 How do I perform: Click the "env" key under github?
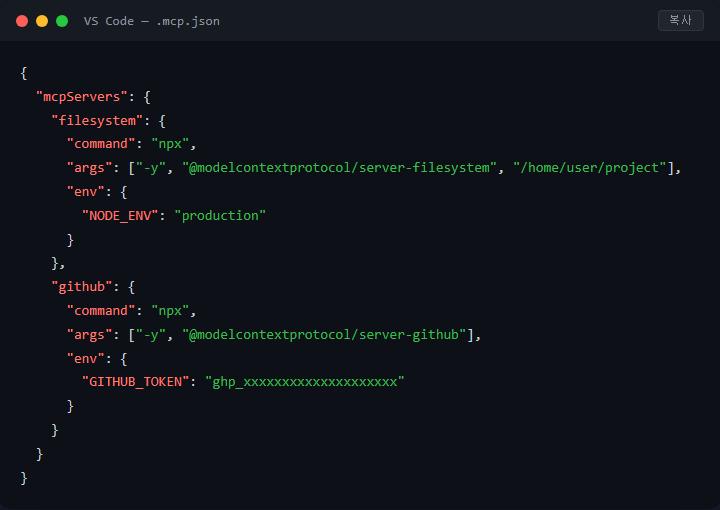click(x=86, y=359)
